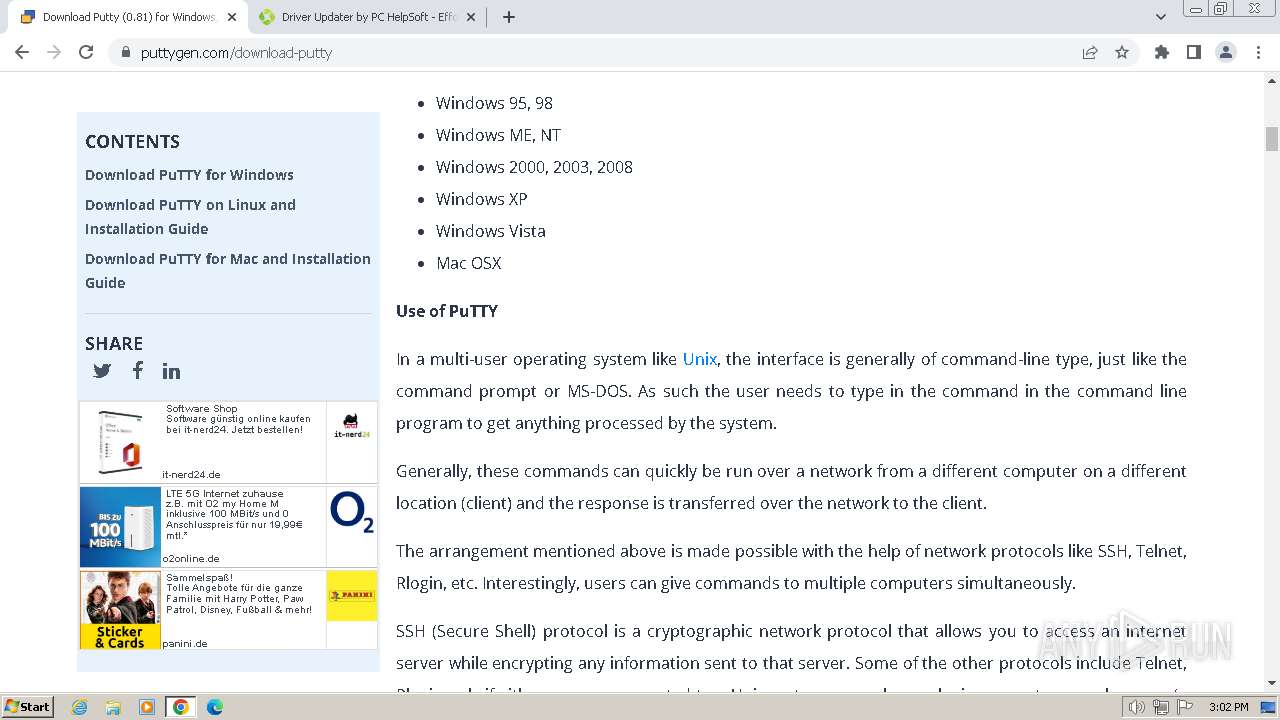The width and height of the screenshot is (1280, 720).
Task: Click the Windows 2000, 2003, 2008 list item
Action: pos(534,167)
